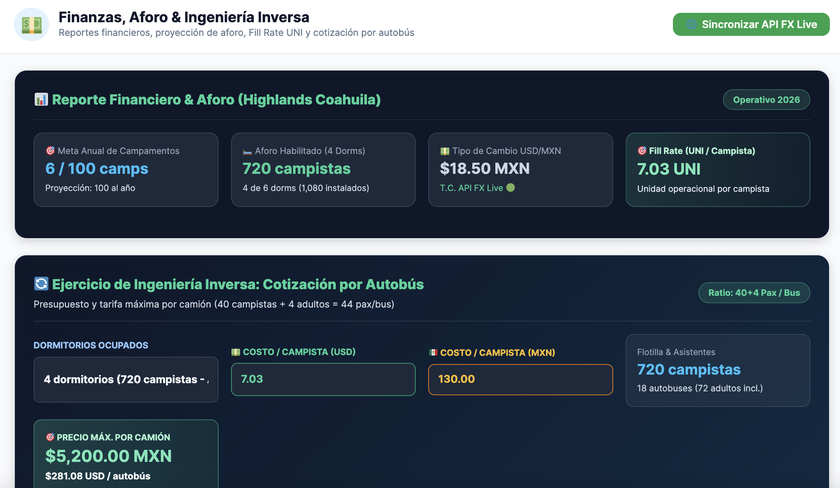The width and height of the screenshot is (840, 488).
Task: Click the COSTO / CAMPISTA (MXN) label
Action: [x=498, y=352]
